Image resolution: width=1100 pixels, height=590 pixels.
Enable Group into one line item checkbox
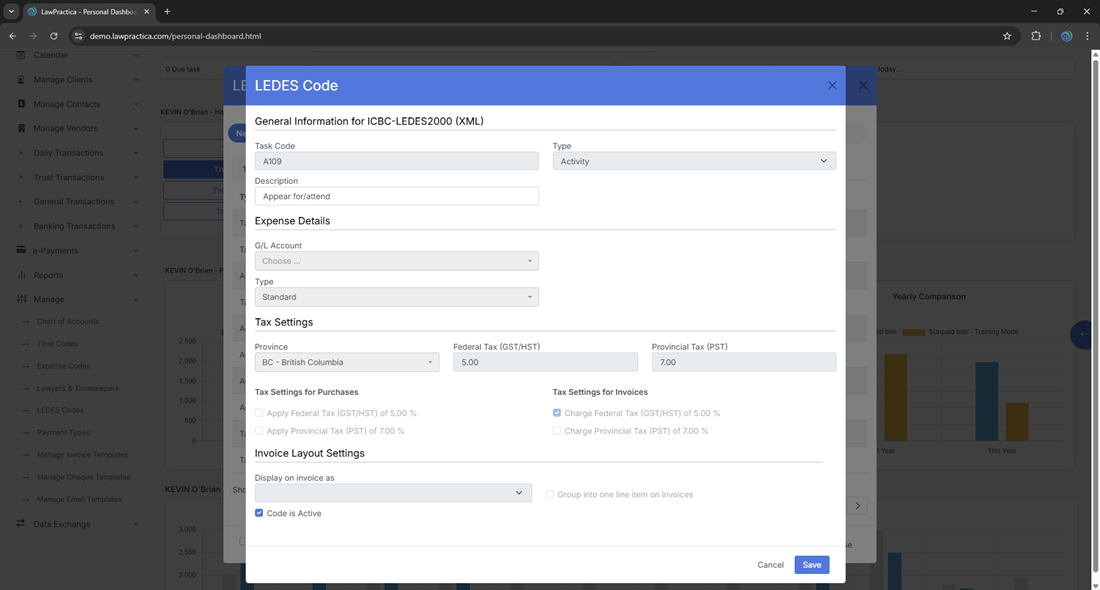550,494
